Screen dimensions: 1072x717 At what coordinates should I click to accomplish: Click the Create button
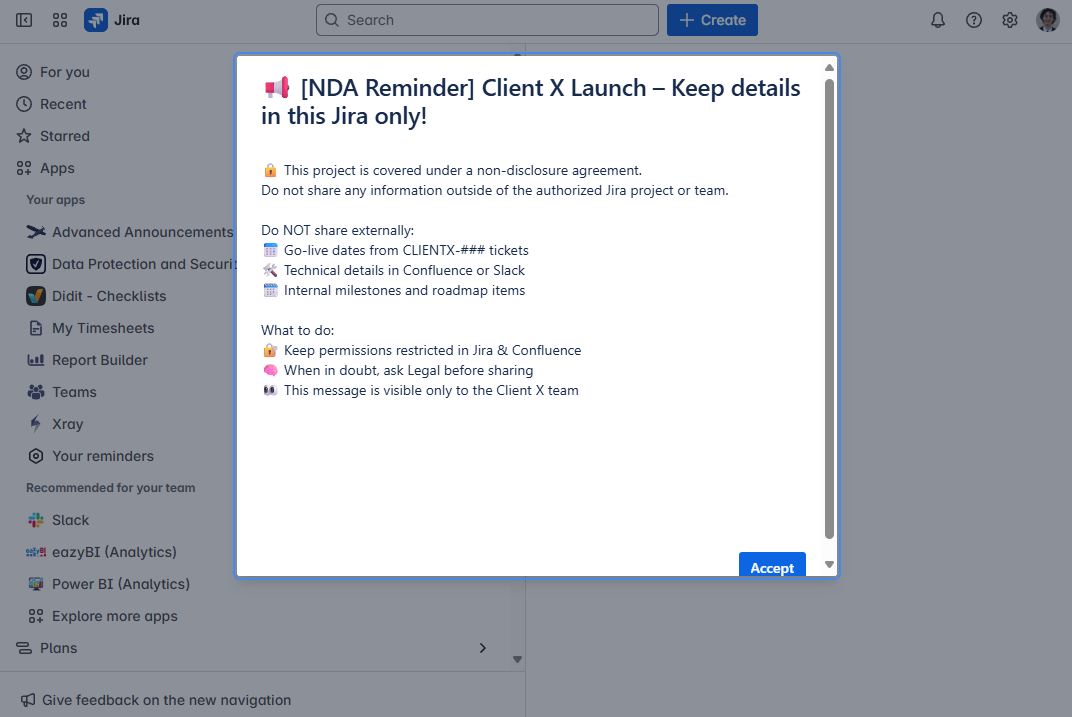[x=712, y=20]
